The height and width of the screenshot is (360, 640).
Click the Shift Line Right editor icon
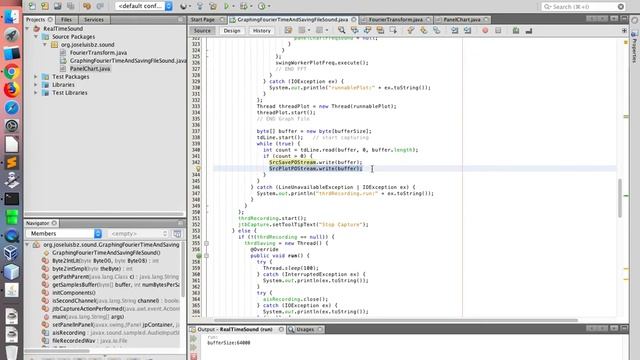tap(467, 31)
